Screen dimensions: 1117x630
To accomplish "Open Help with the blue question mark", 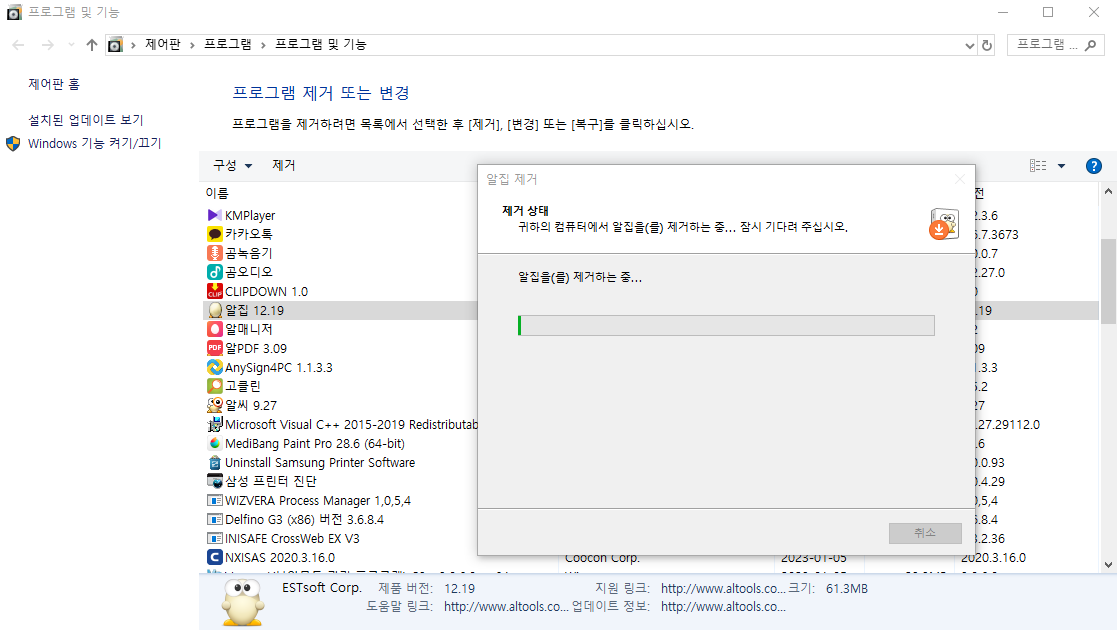I will click(1093, 166).
